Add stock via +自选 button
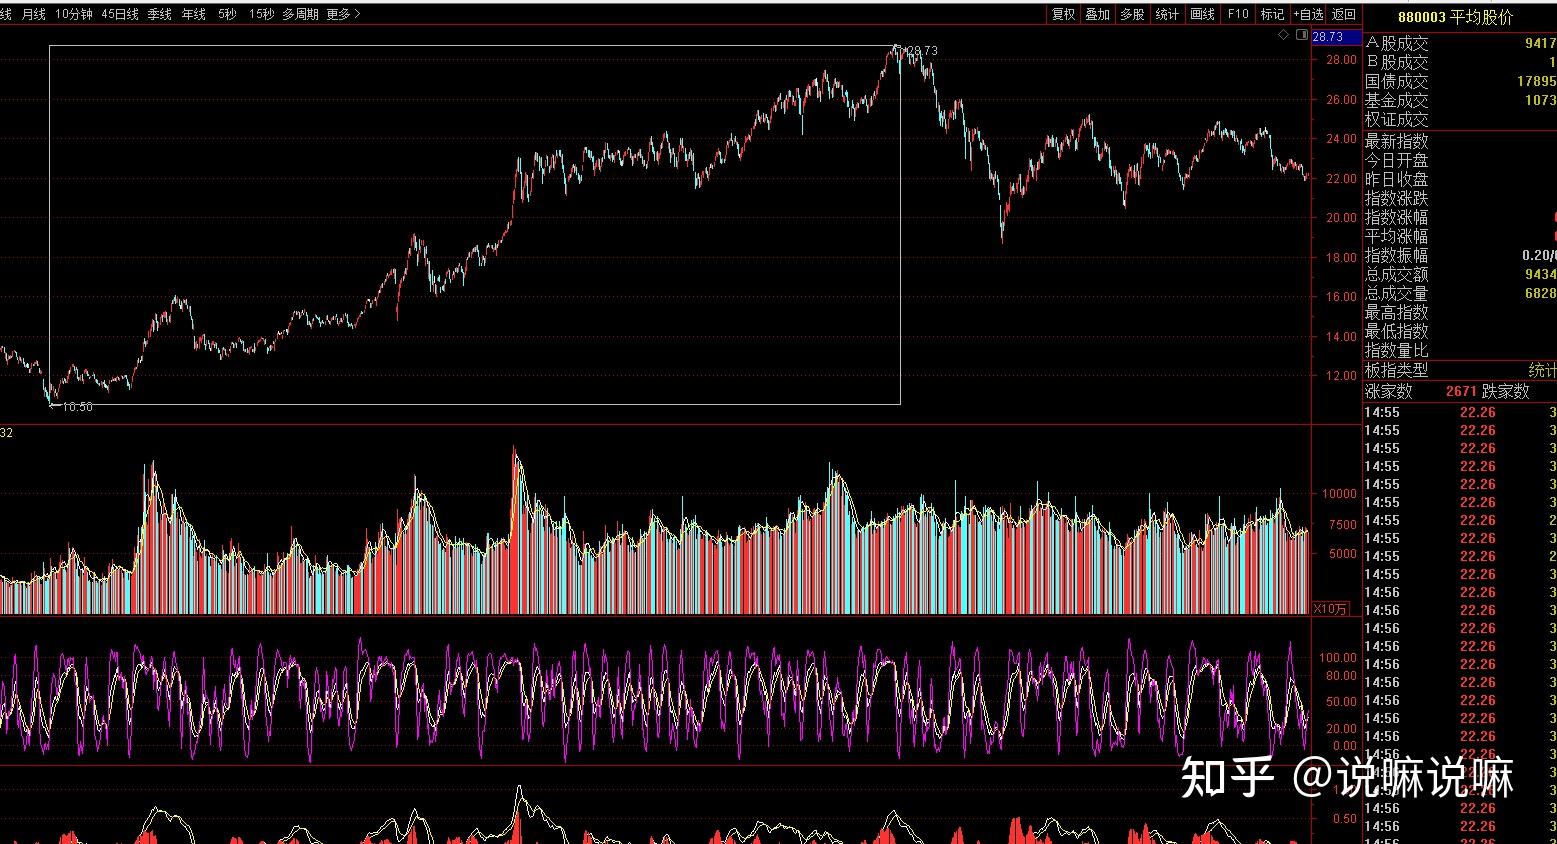This screenshot has width=1557, height=844. (1308, 14)
